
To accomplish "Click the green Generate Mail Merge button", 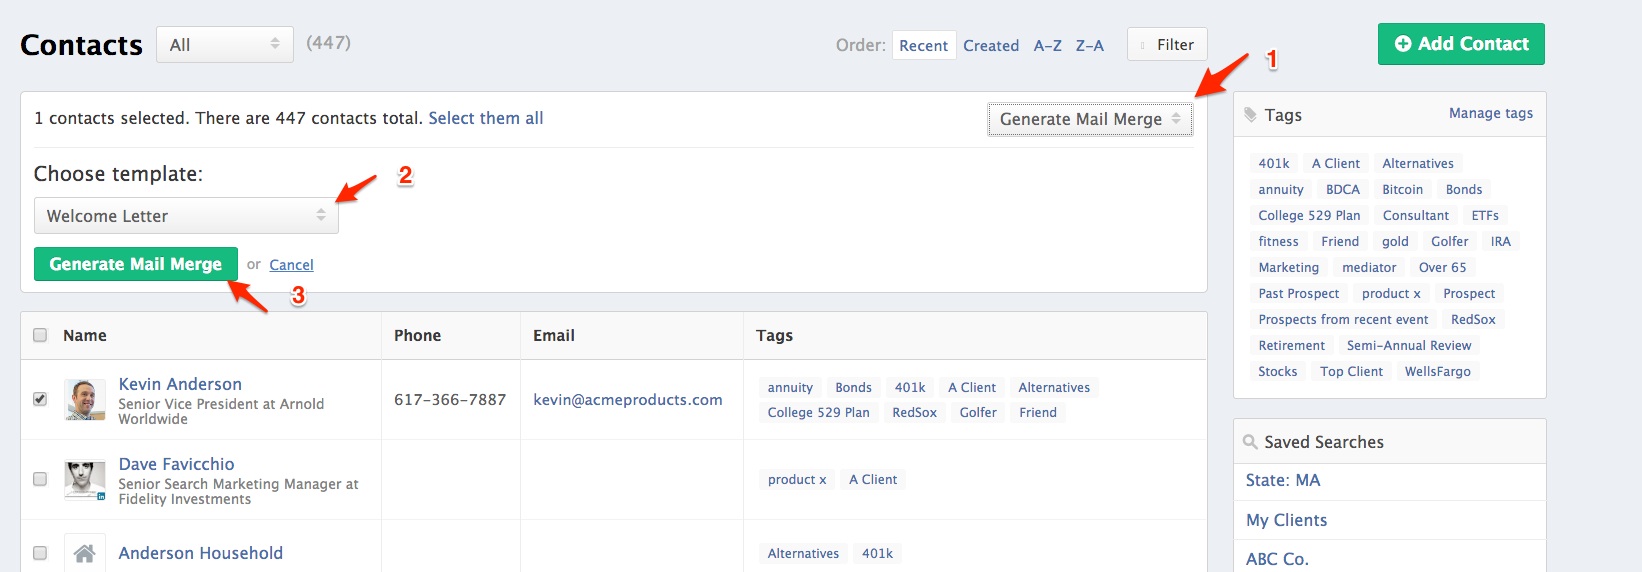I will [x=136, y=264].
